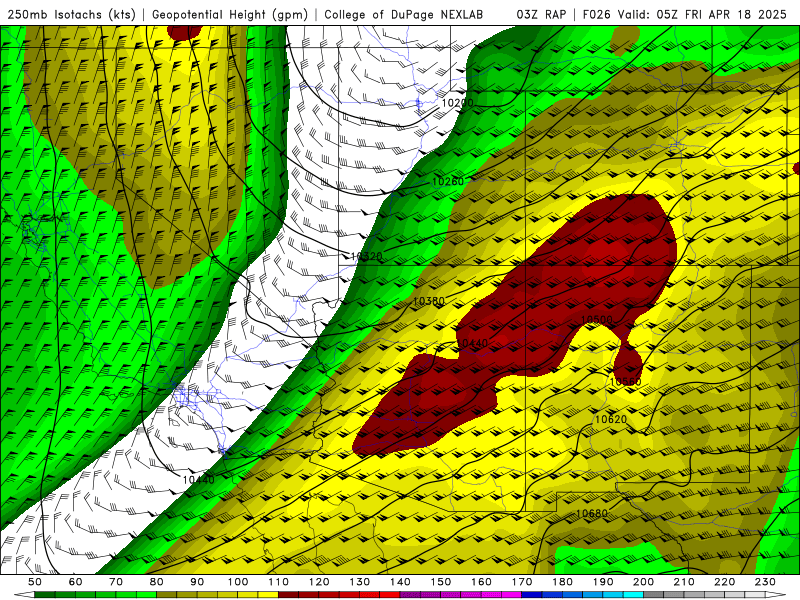Click the 100 value on the color scale
Image resolution: width=800 pixels, height=600 pixels.
pyautogui.click(x=238, y=582)
